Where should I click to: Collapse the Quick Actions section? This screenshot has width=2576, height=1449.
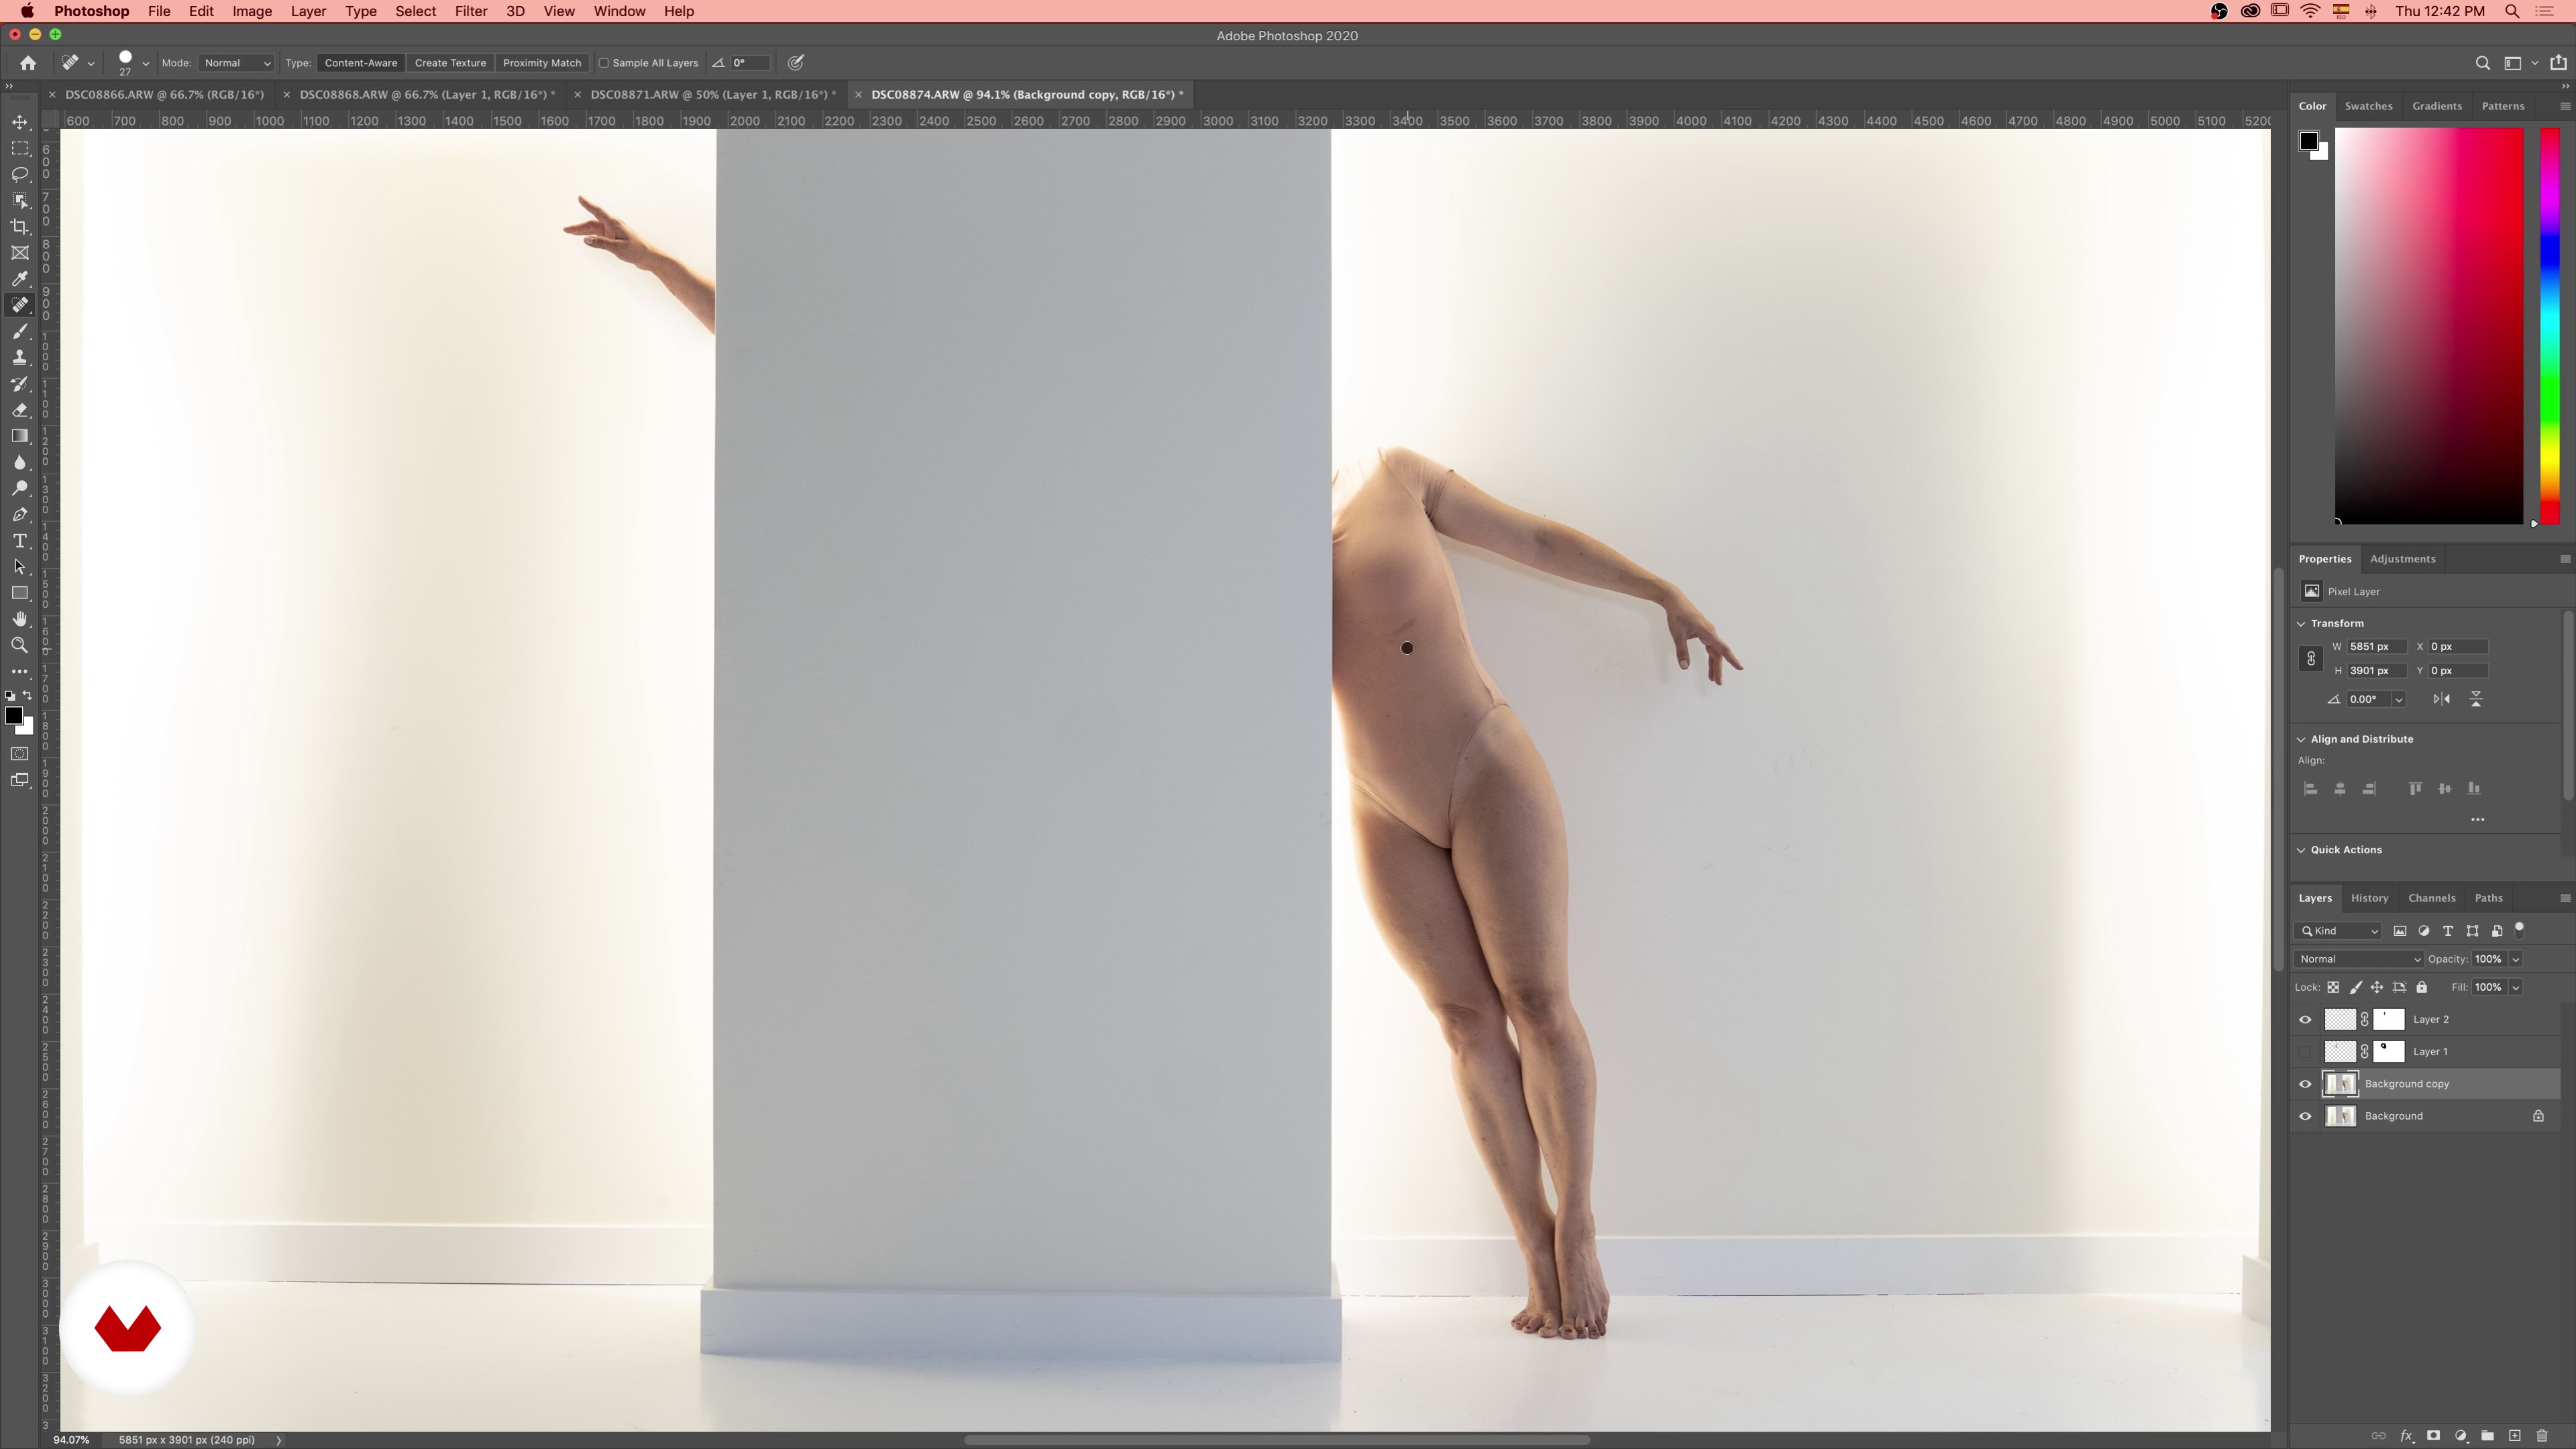click(2301, 850)
